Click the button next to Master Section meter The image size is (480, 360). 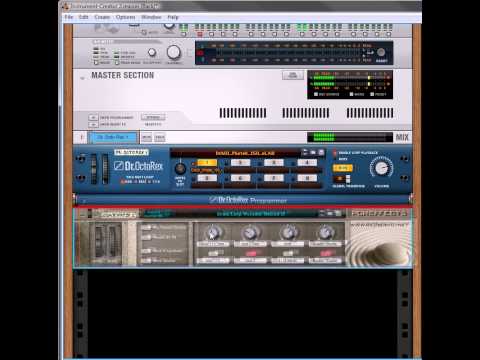[x=293, y=75]
